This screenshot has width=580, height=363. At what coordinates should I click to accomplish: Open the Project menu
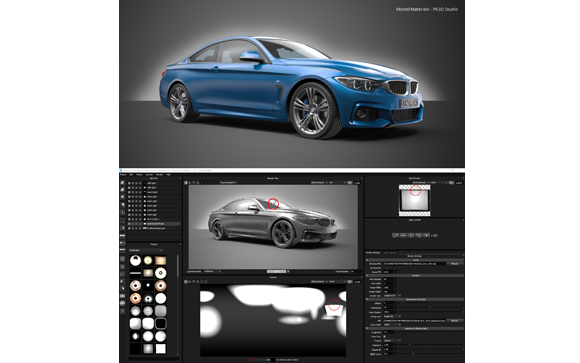coord(123,175)
